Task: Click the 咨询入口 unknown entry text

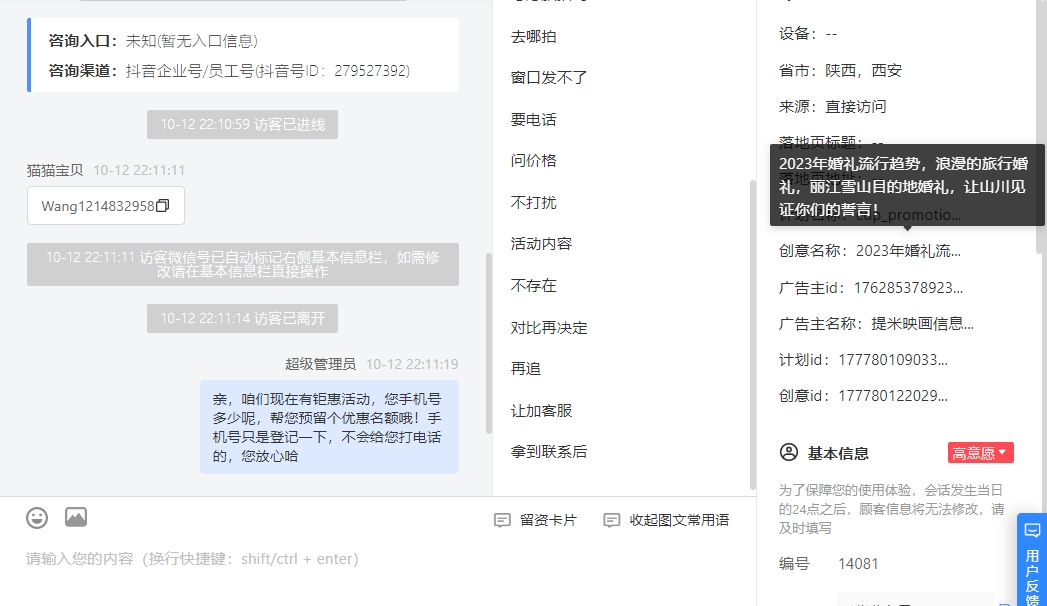Action: (x=192, y=41)
